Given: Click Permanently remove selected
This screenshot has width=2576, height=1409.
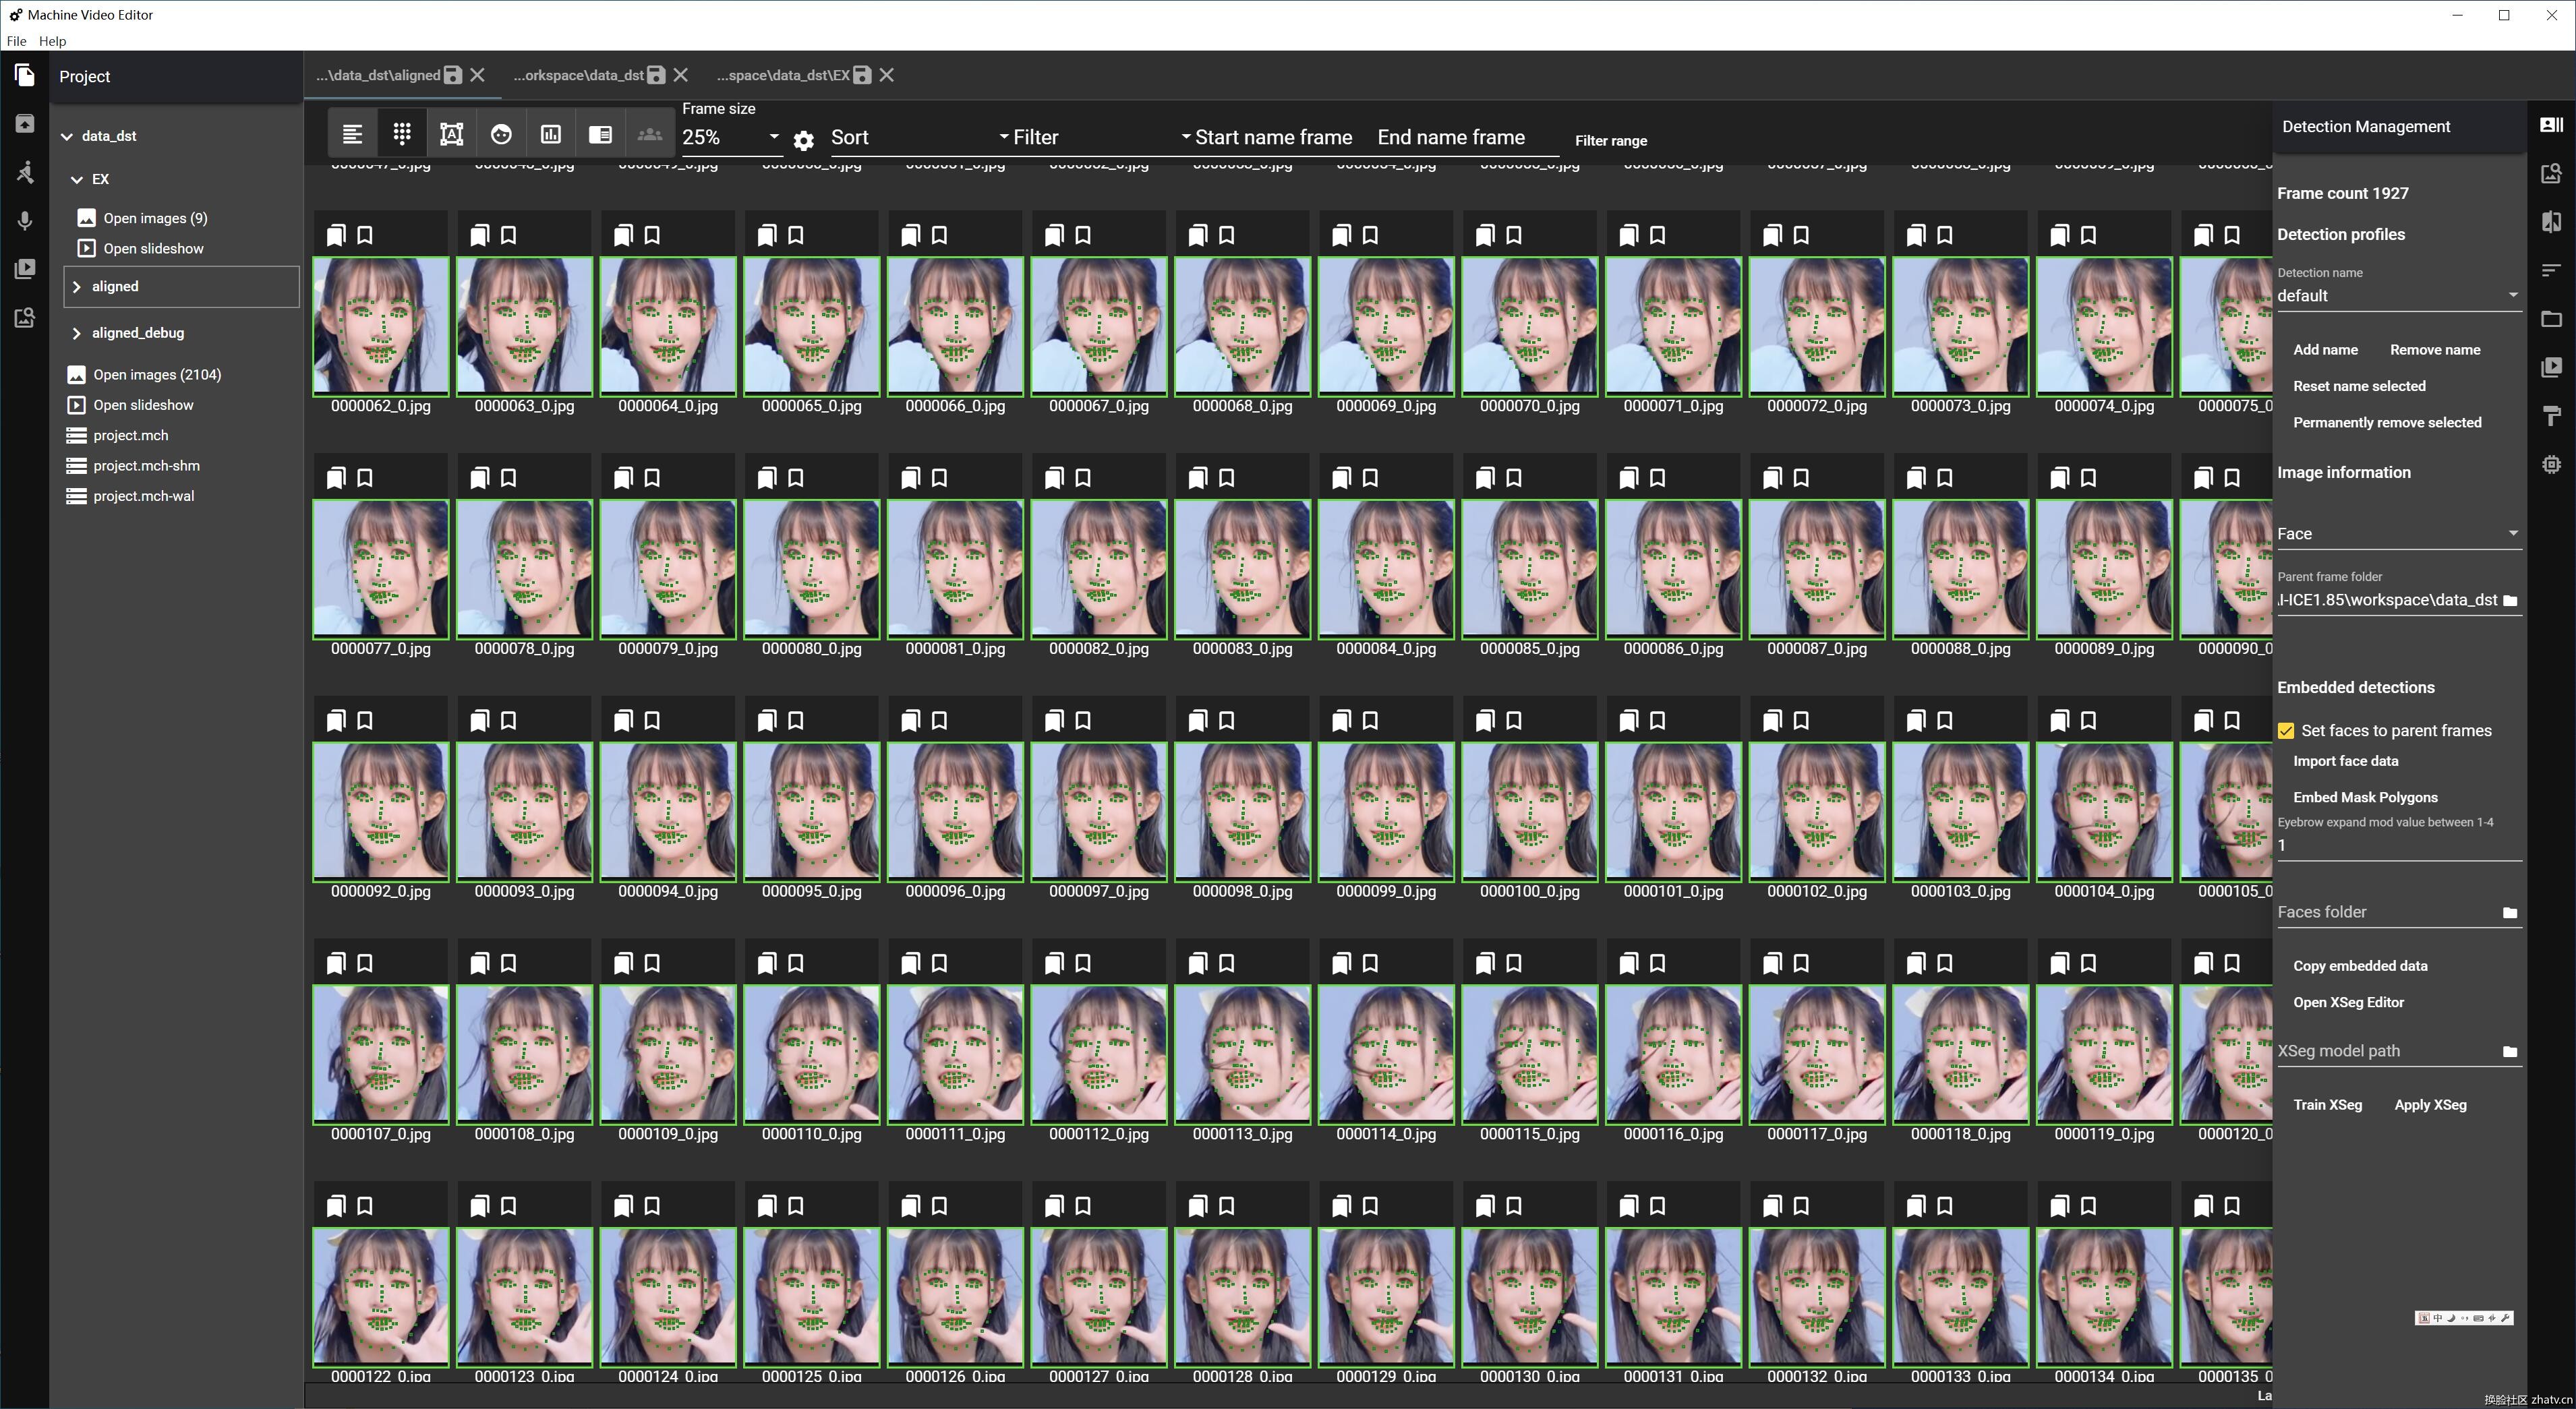Looking at the screenshot, I should click(2387, 423).
